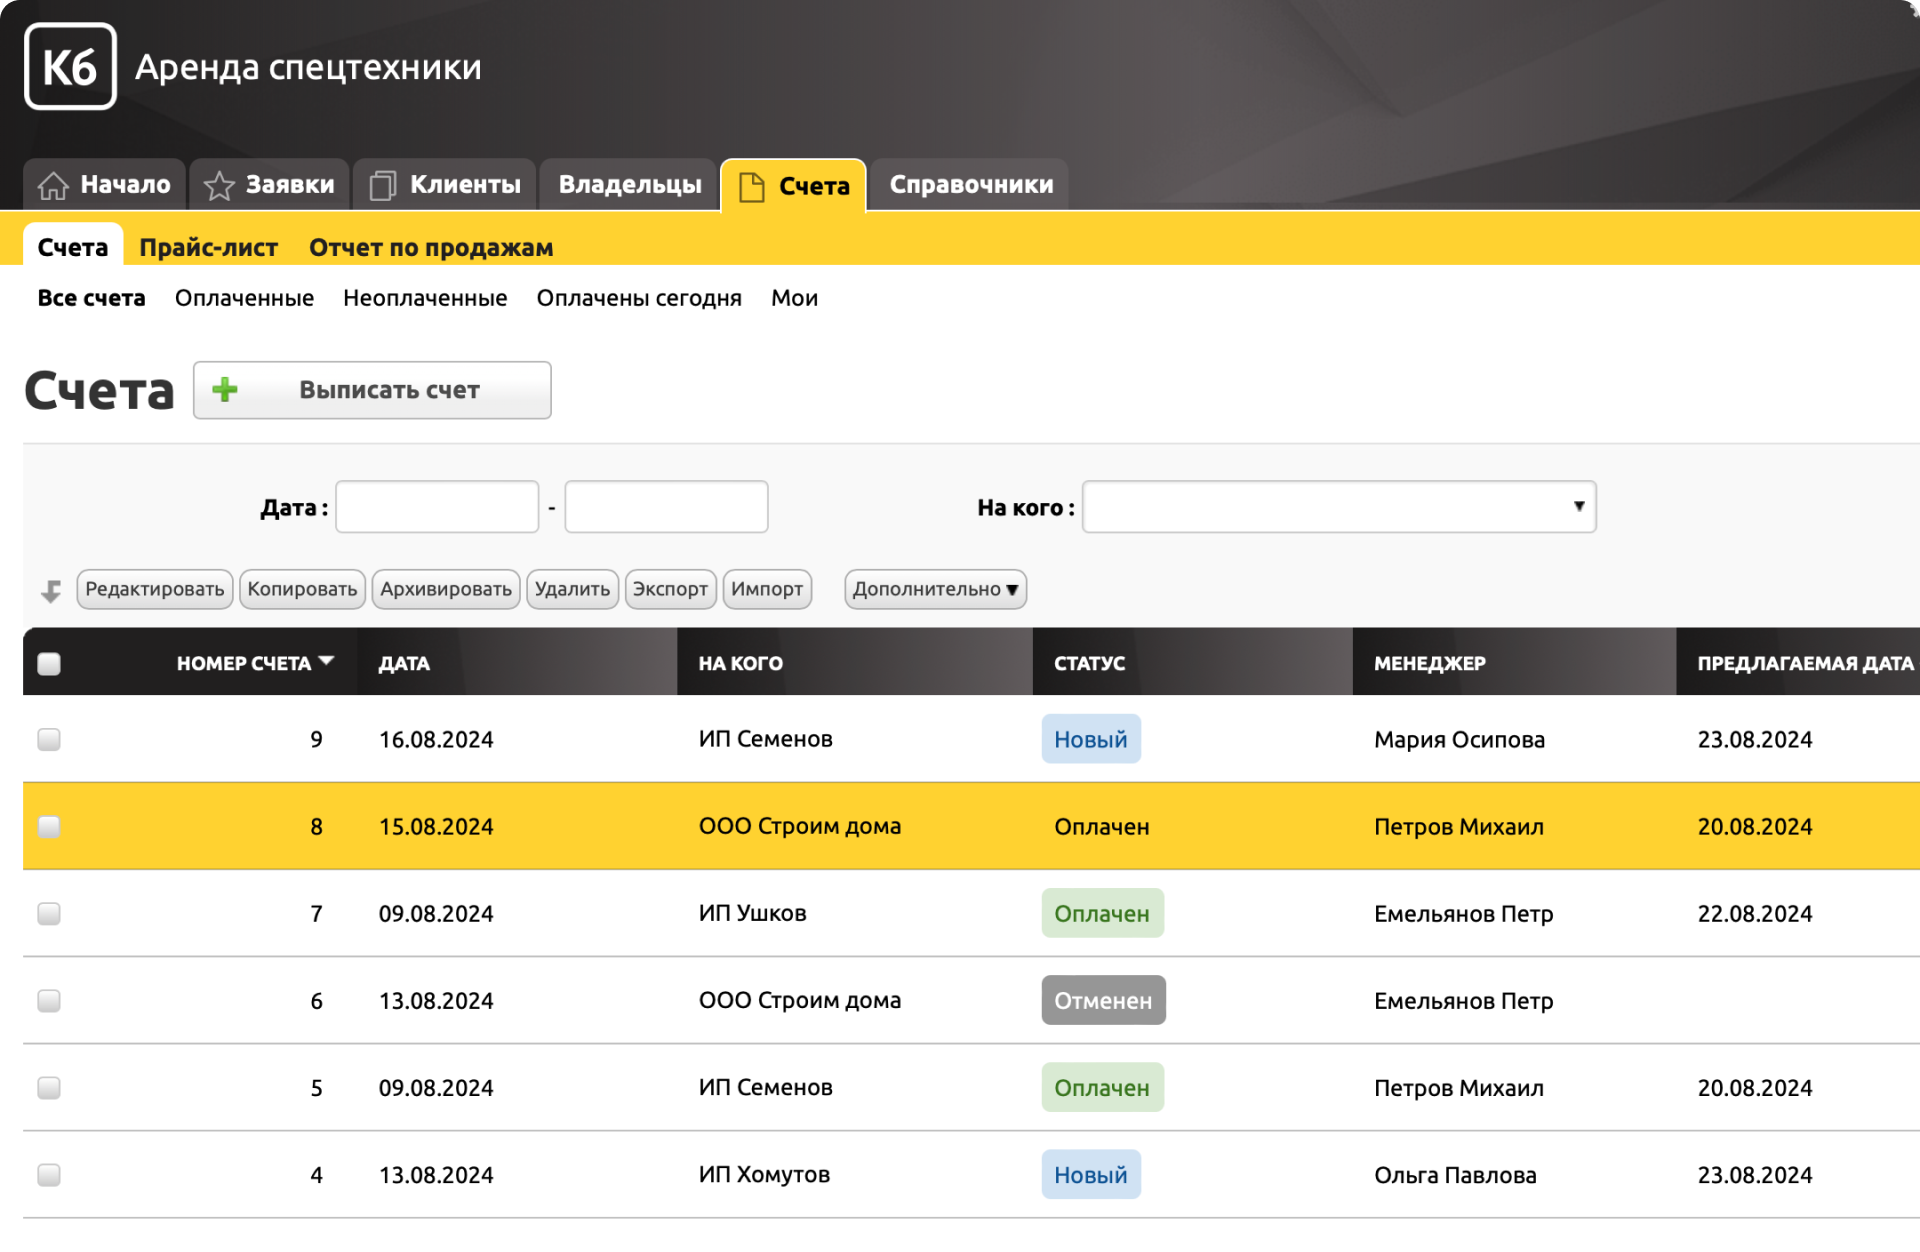Viewport: 1920px width, 1252px height.
Task: Click sort arrow next to Номер счета
Action: pyautogui.click(x=326, y=662)
